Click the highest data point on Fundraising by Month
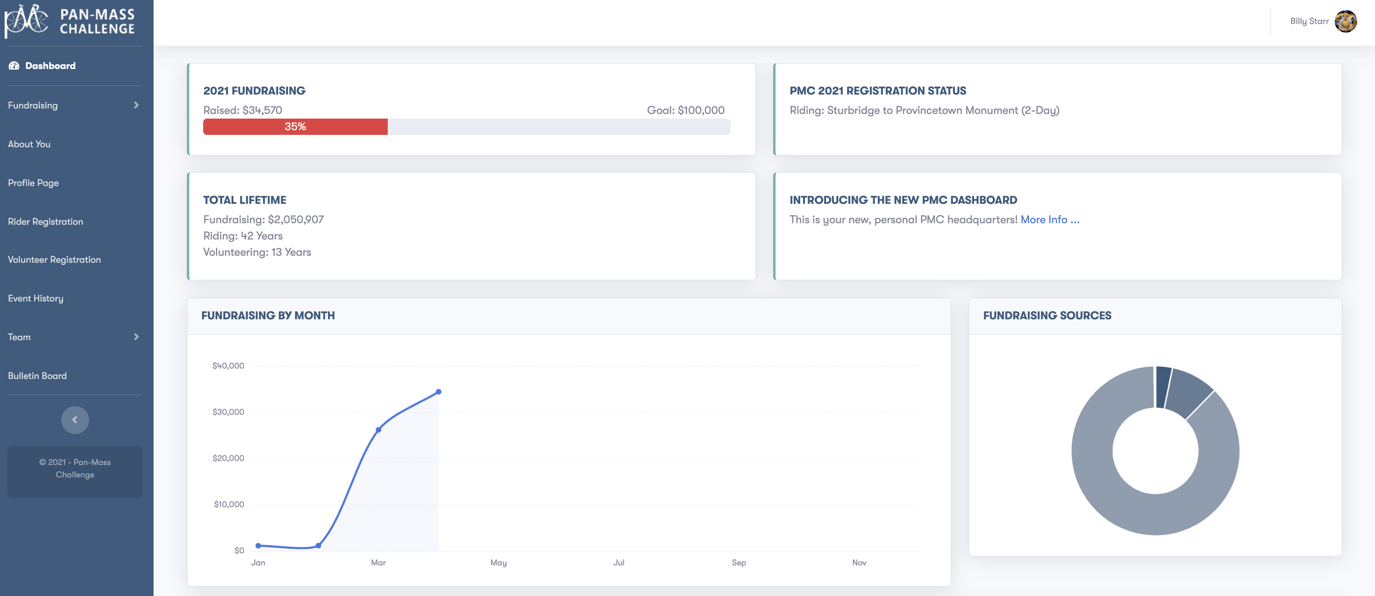The image size is (1375, 596). tap(438, 392)
